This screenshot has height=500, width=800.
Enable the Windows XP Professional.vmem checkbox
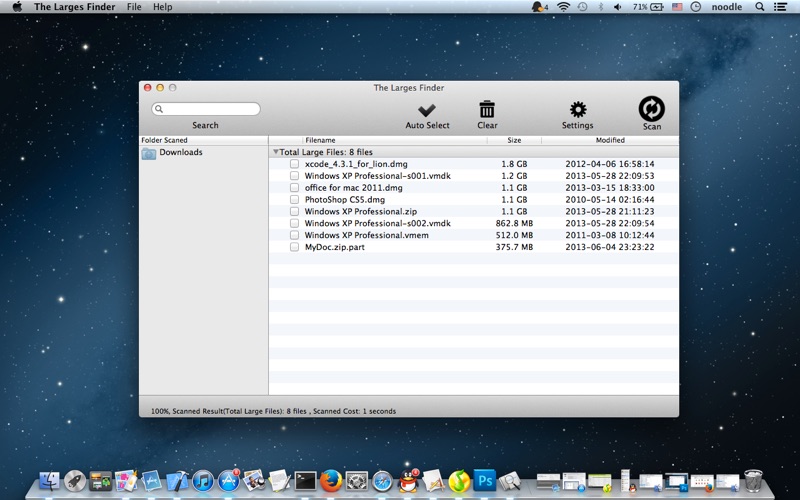(294, 235)
